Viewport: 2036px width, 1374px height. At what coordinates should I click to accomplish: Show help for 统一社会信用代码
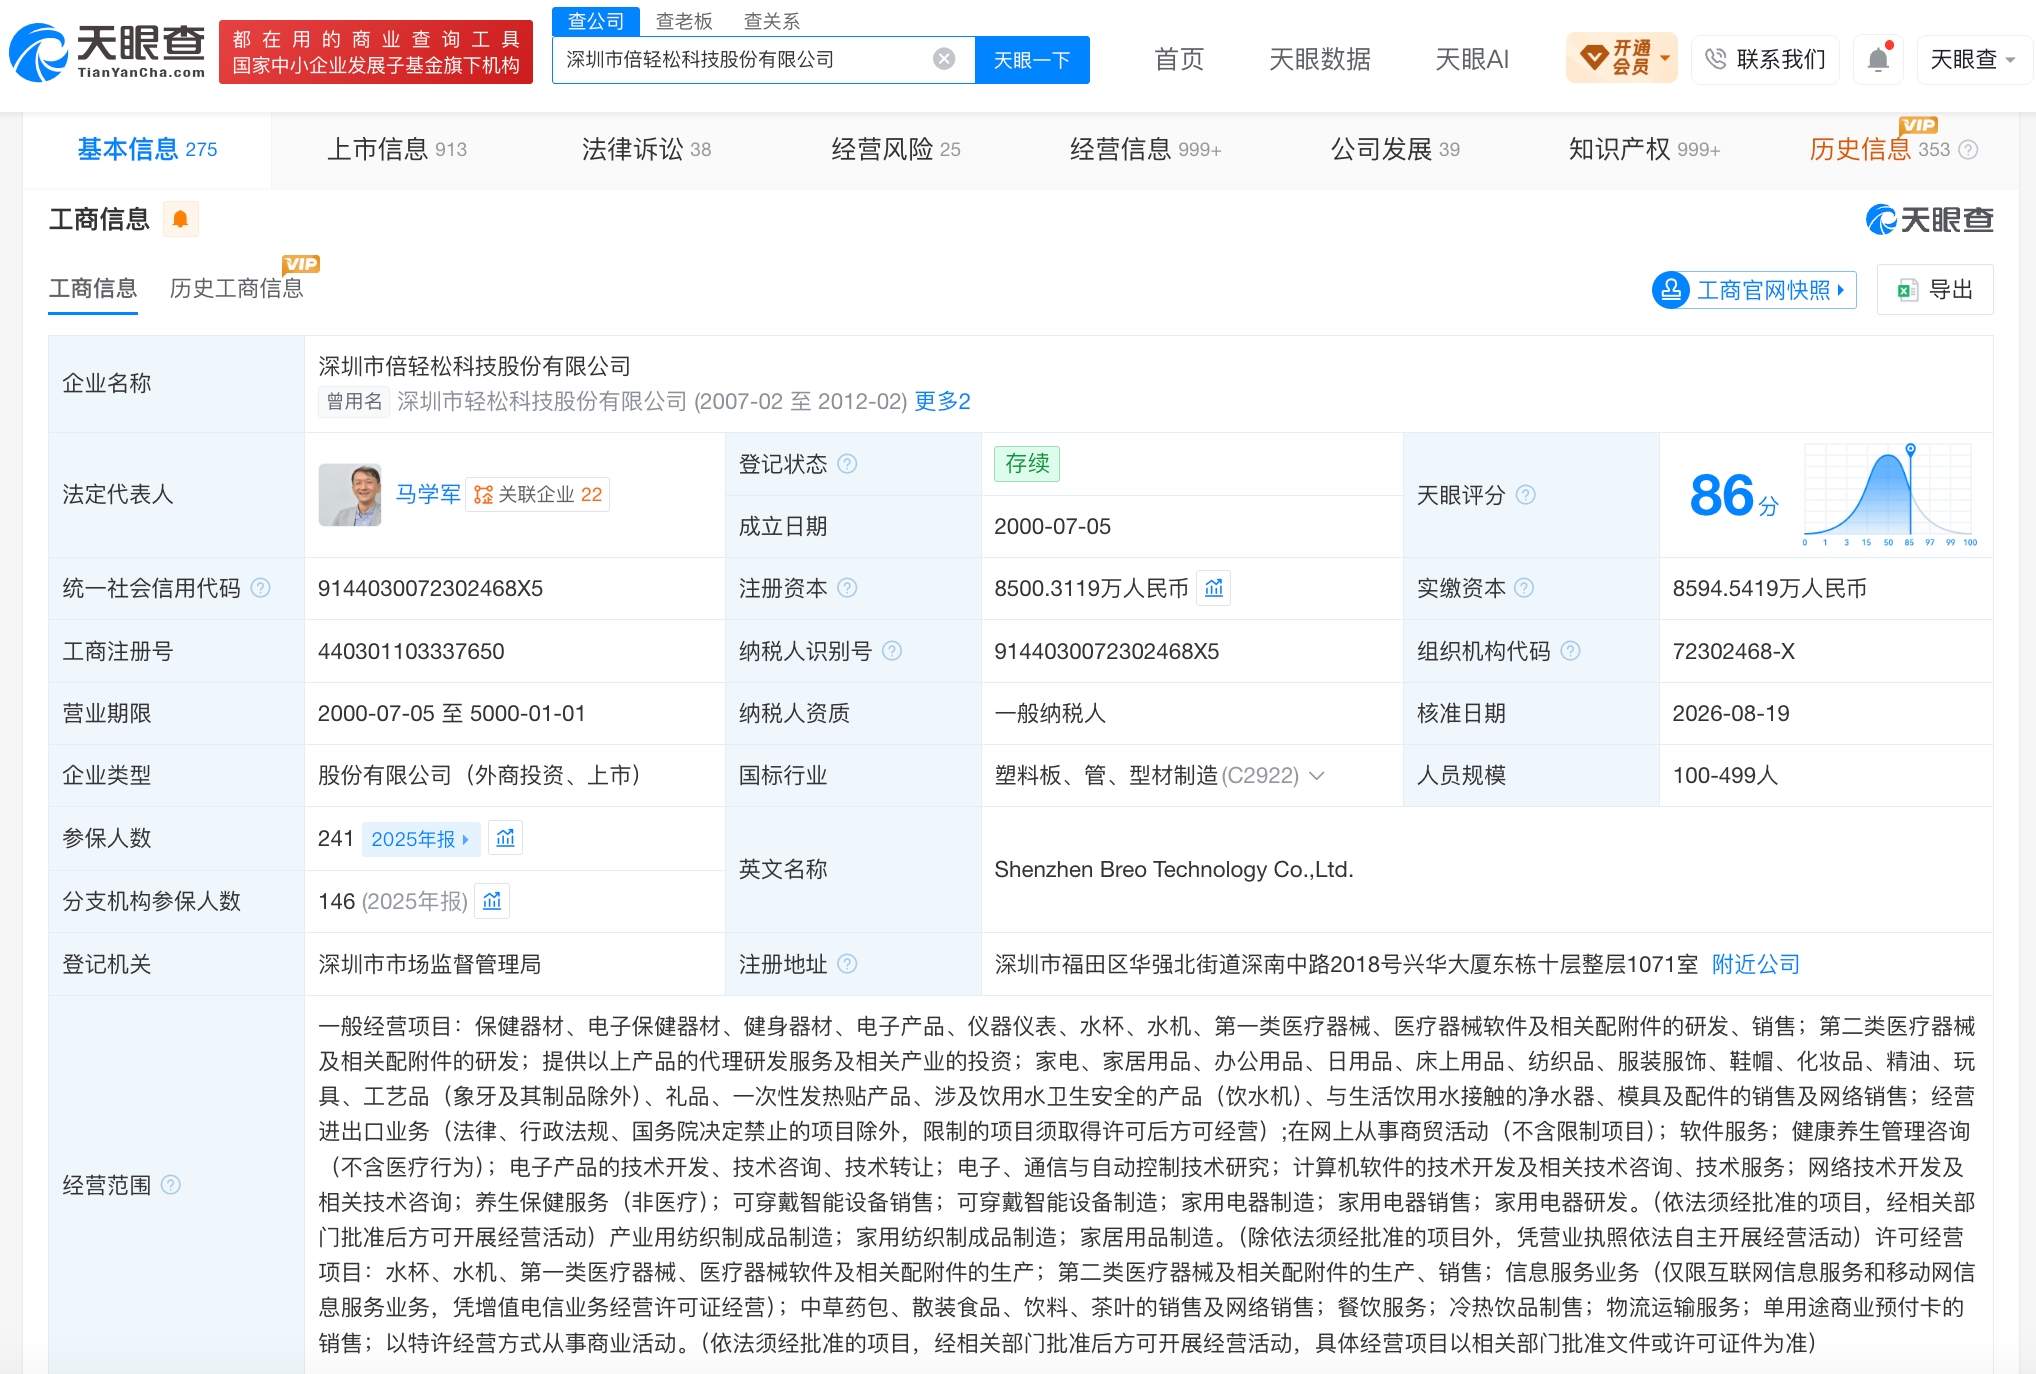(x=261, y=588)
